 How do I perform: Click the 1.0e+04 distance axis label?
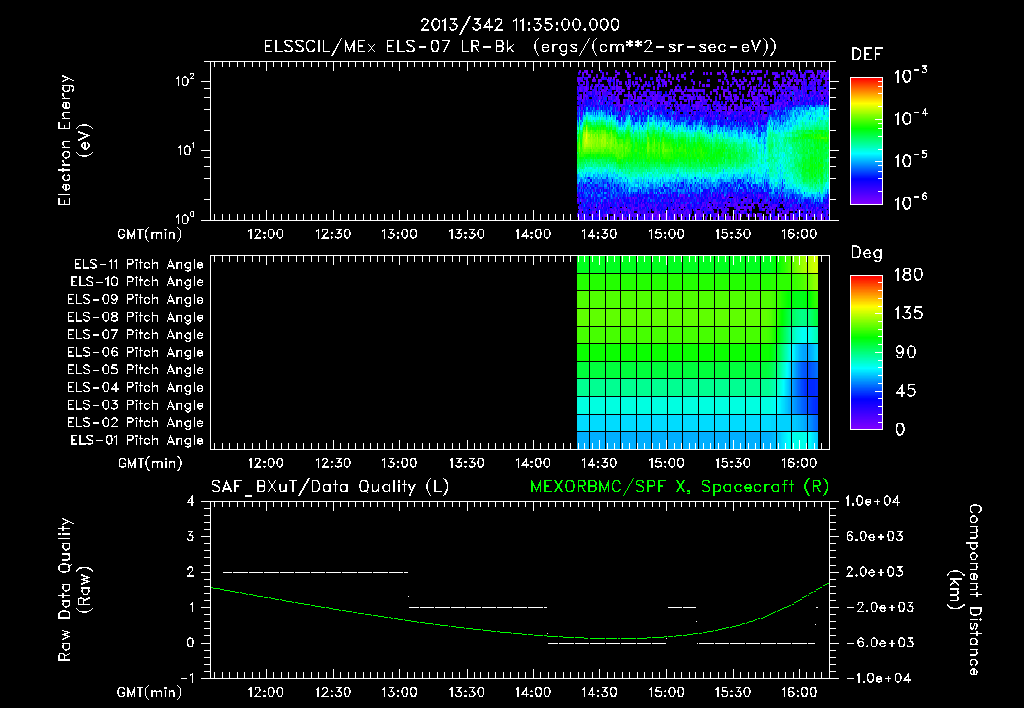click(x=872, y=501)
